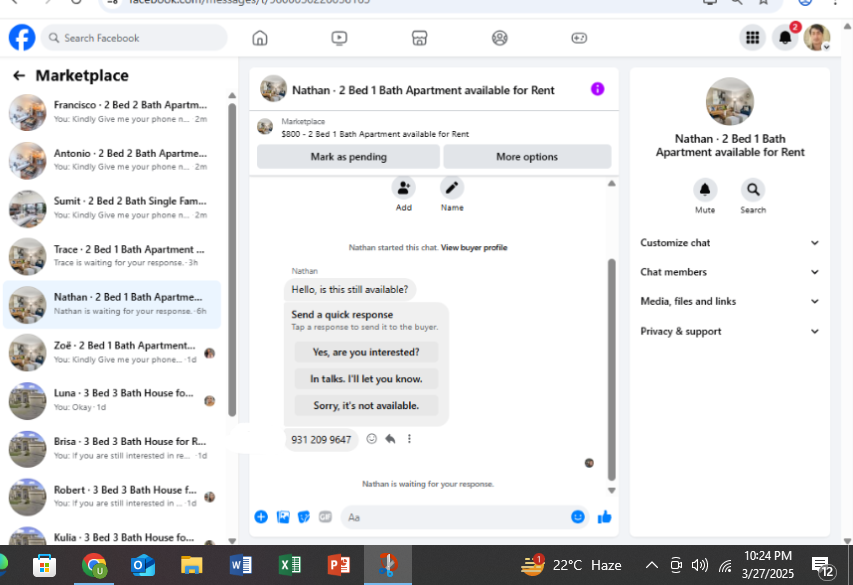Open Nathan's listing thumbnail in right panel
This screenshot has height=585, width=853.
[x=730, y=102]
